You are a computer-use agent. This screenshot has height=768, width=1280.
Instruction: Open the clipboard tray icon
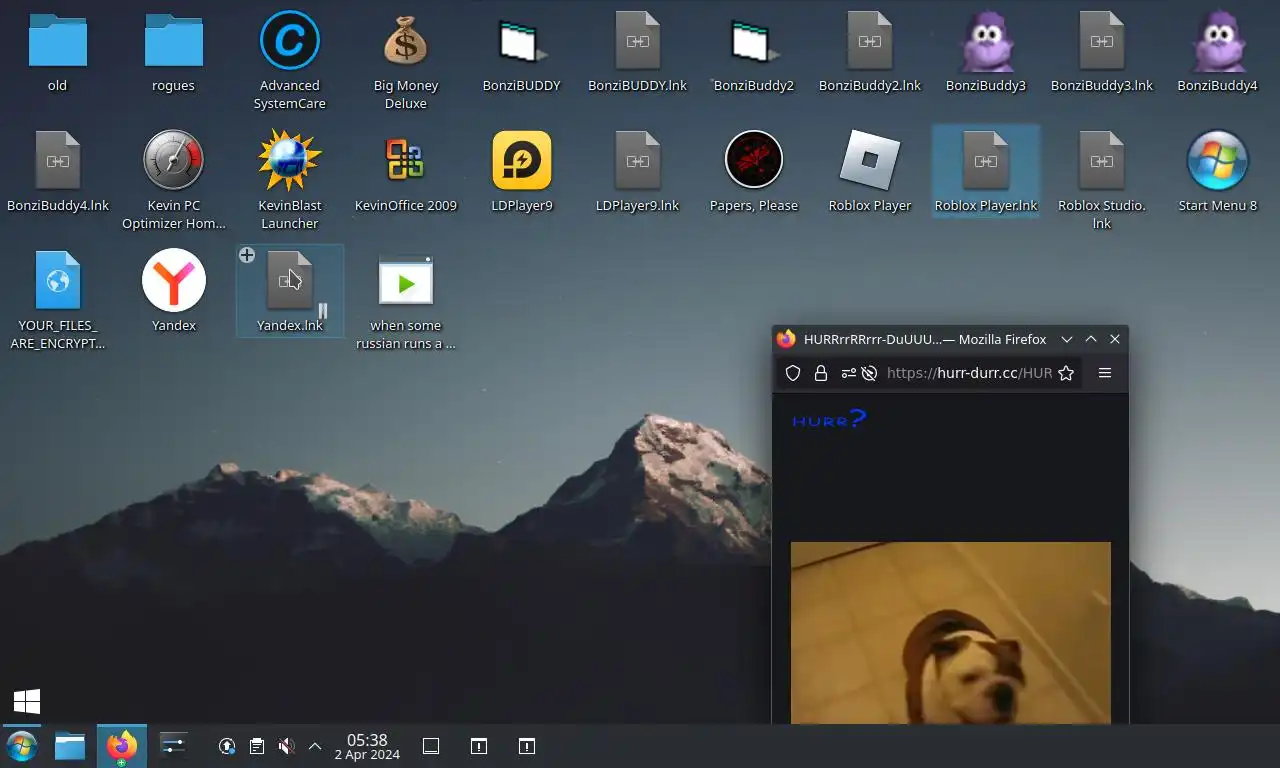[x=257, y=746]
